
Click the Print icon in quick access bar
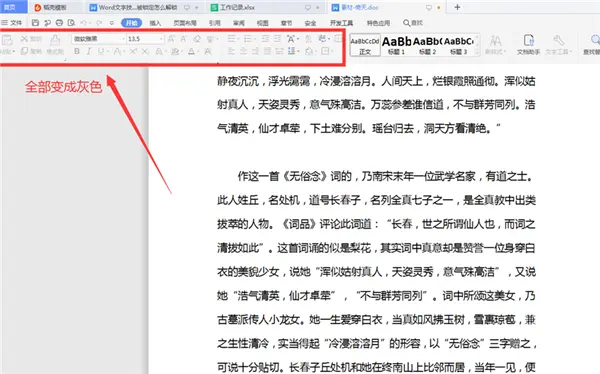pyautogui.click(x=59, y=23)
